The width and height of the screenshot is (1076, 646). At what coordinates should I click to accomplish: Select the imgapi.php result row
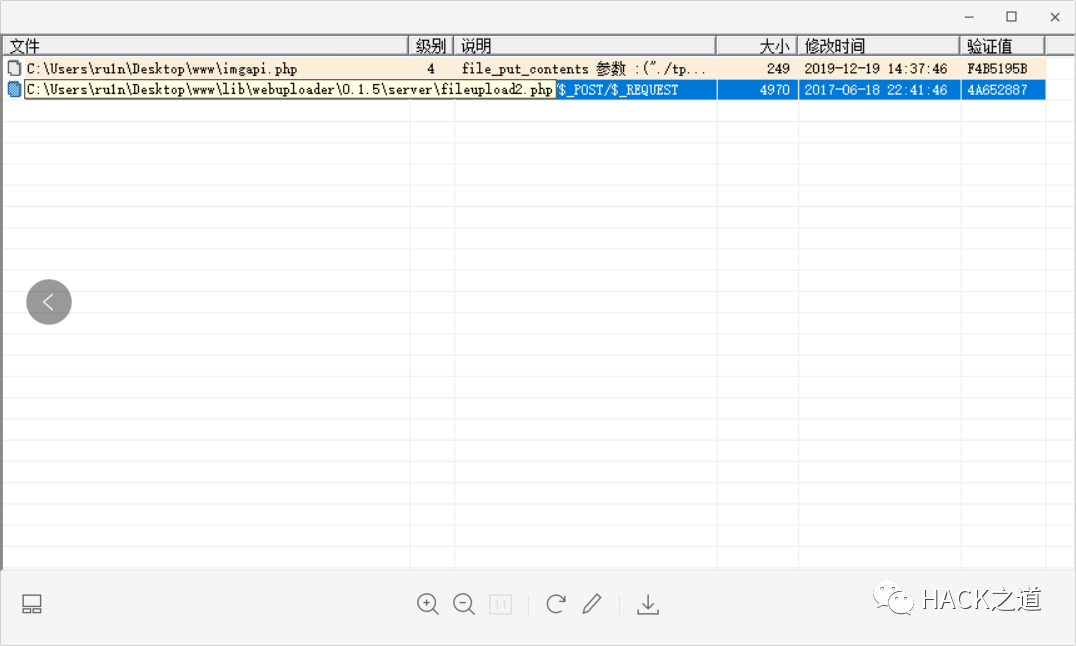(300, 68)
